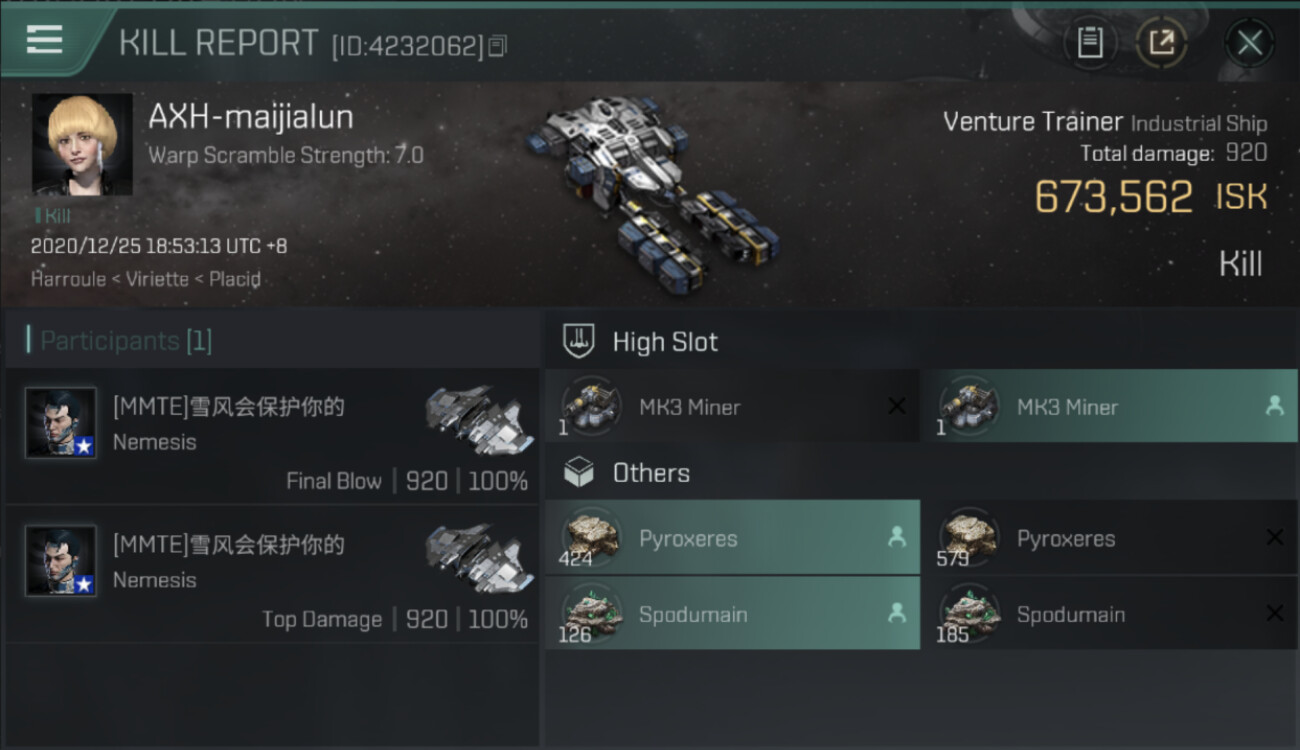
Task: Click the clipboard report icon
Action: tap(1090, 43)
